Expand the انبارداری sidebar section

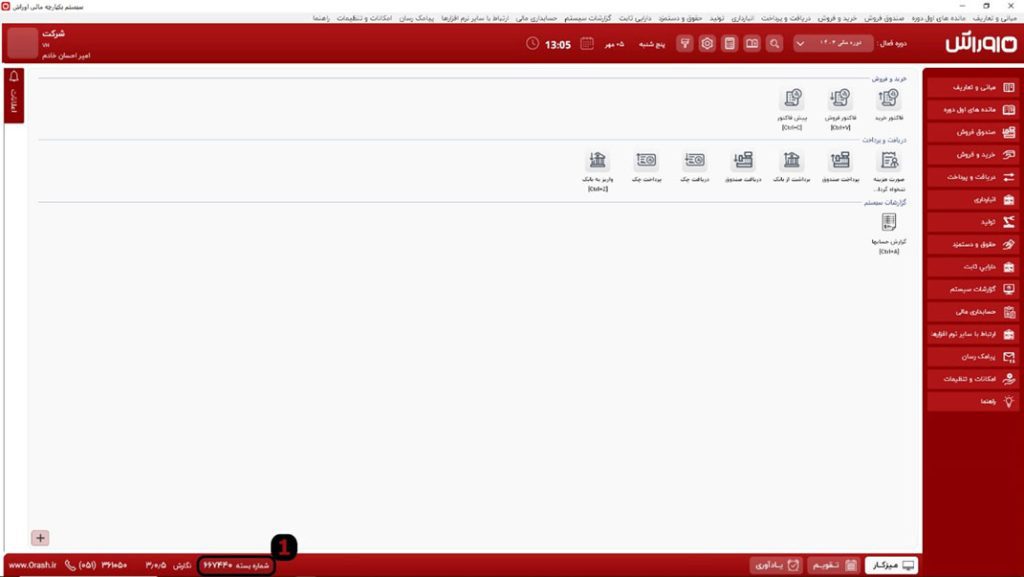point(971,200)
